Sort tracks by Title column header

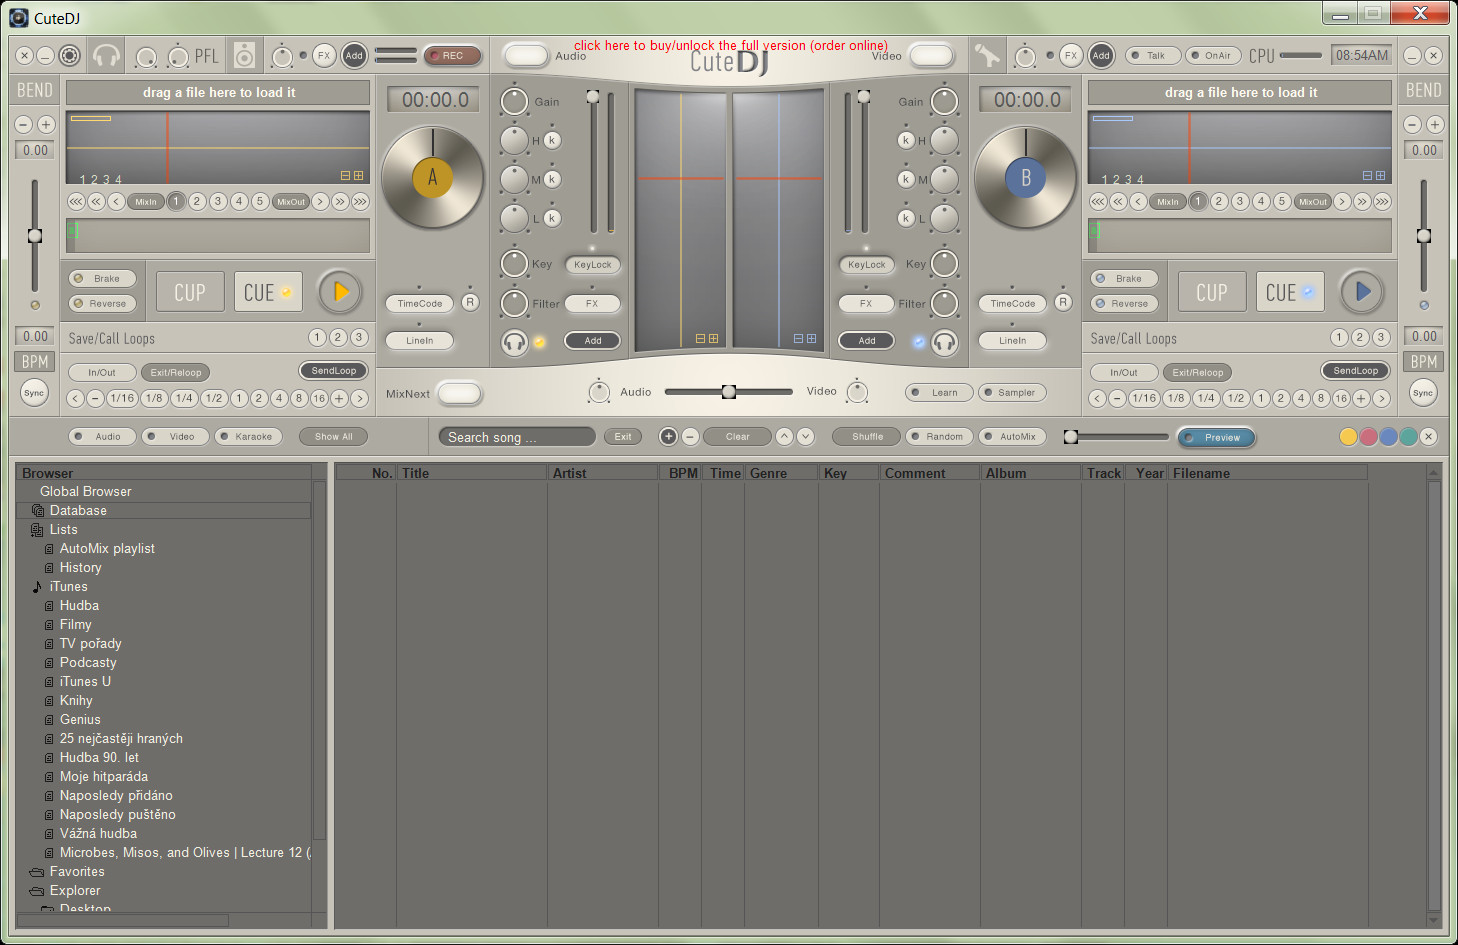click(472, 473)
